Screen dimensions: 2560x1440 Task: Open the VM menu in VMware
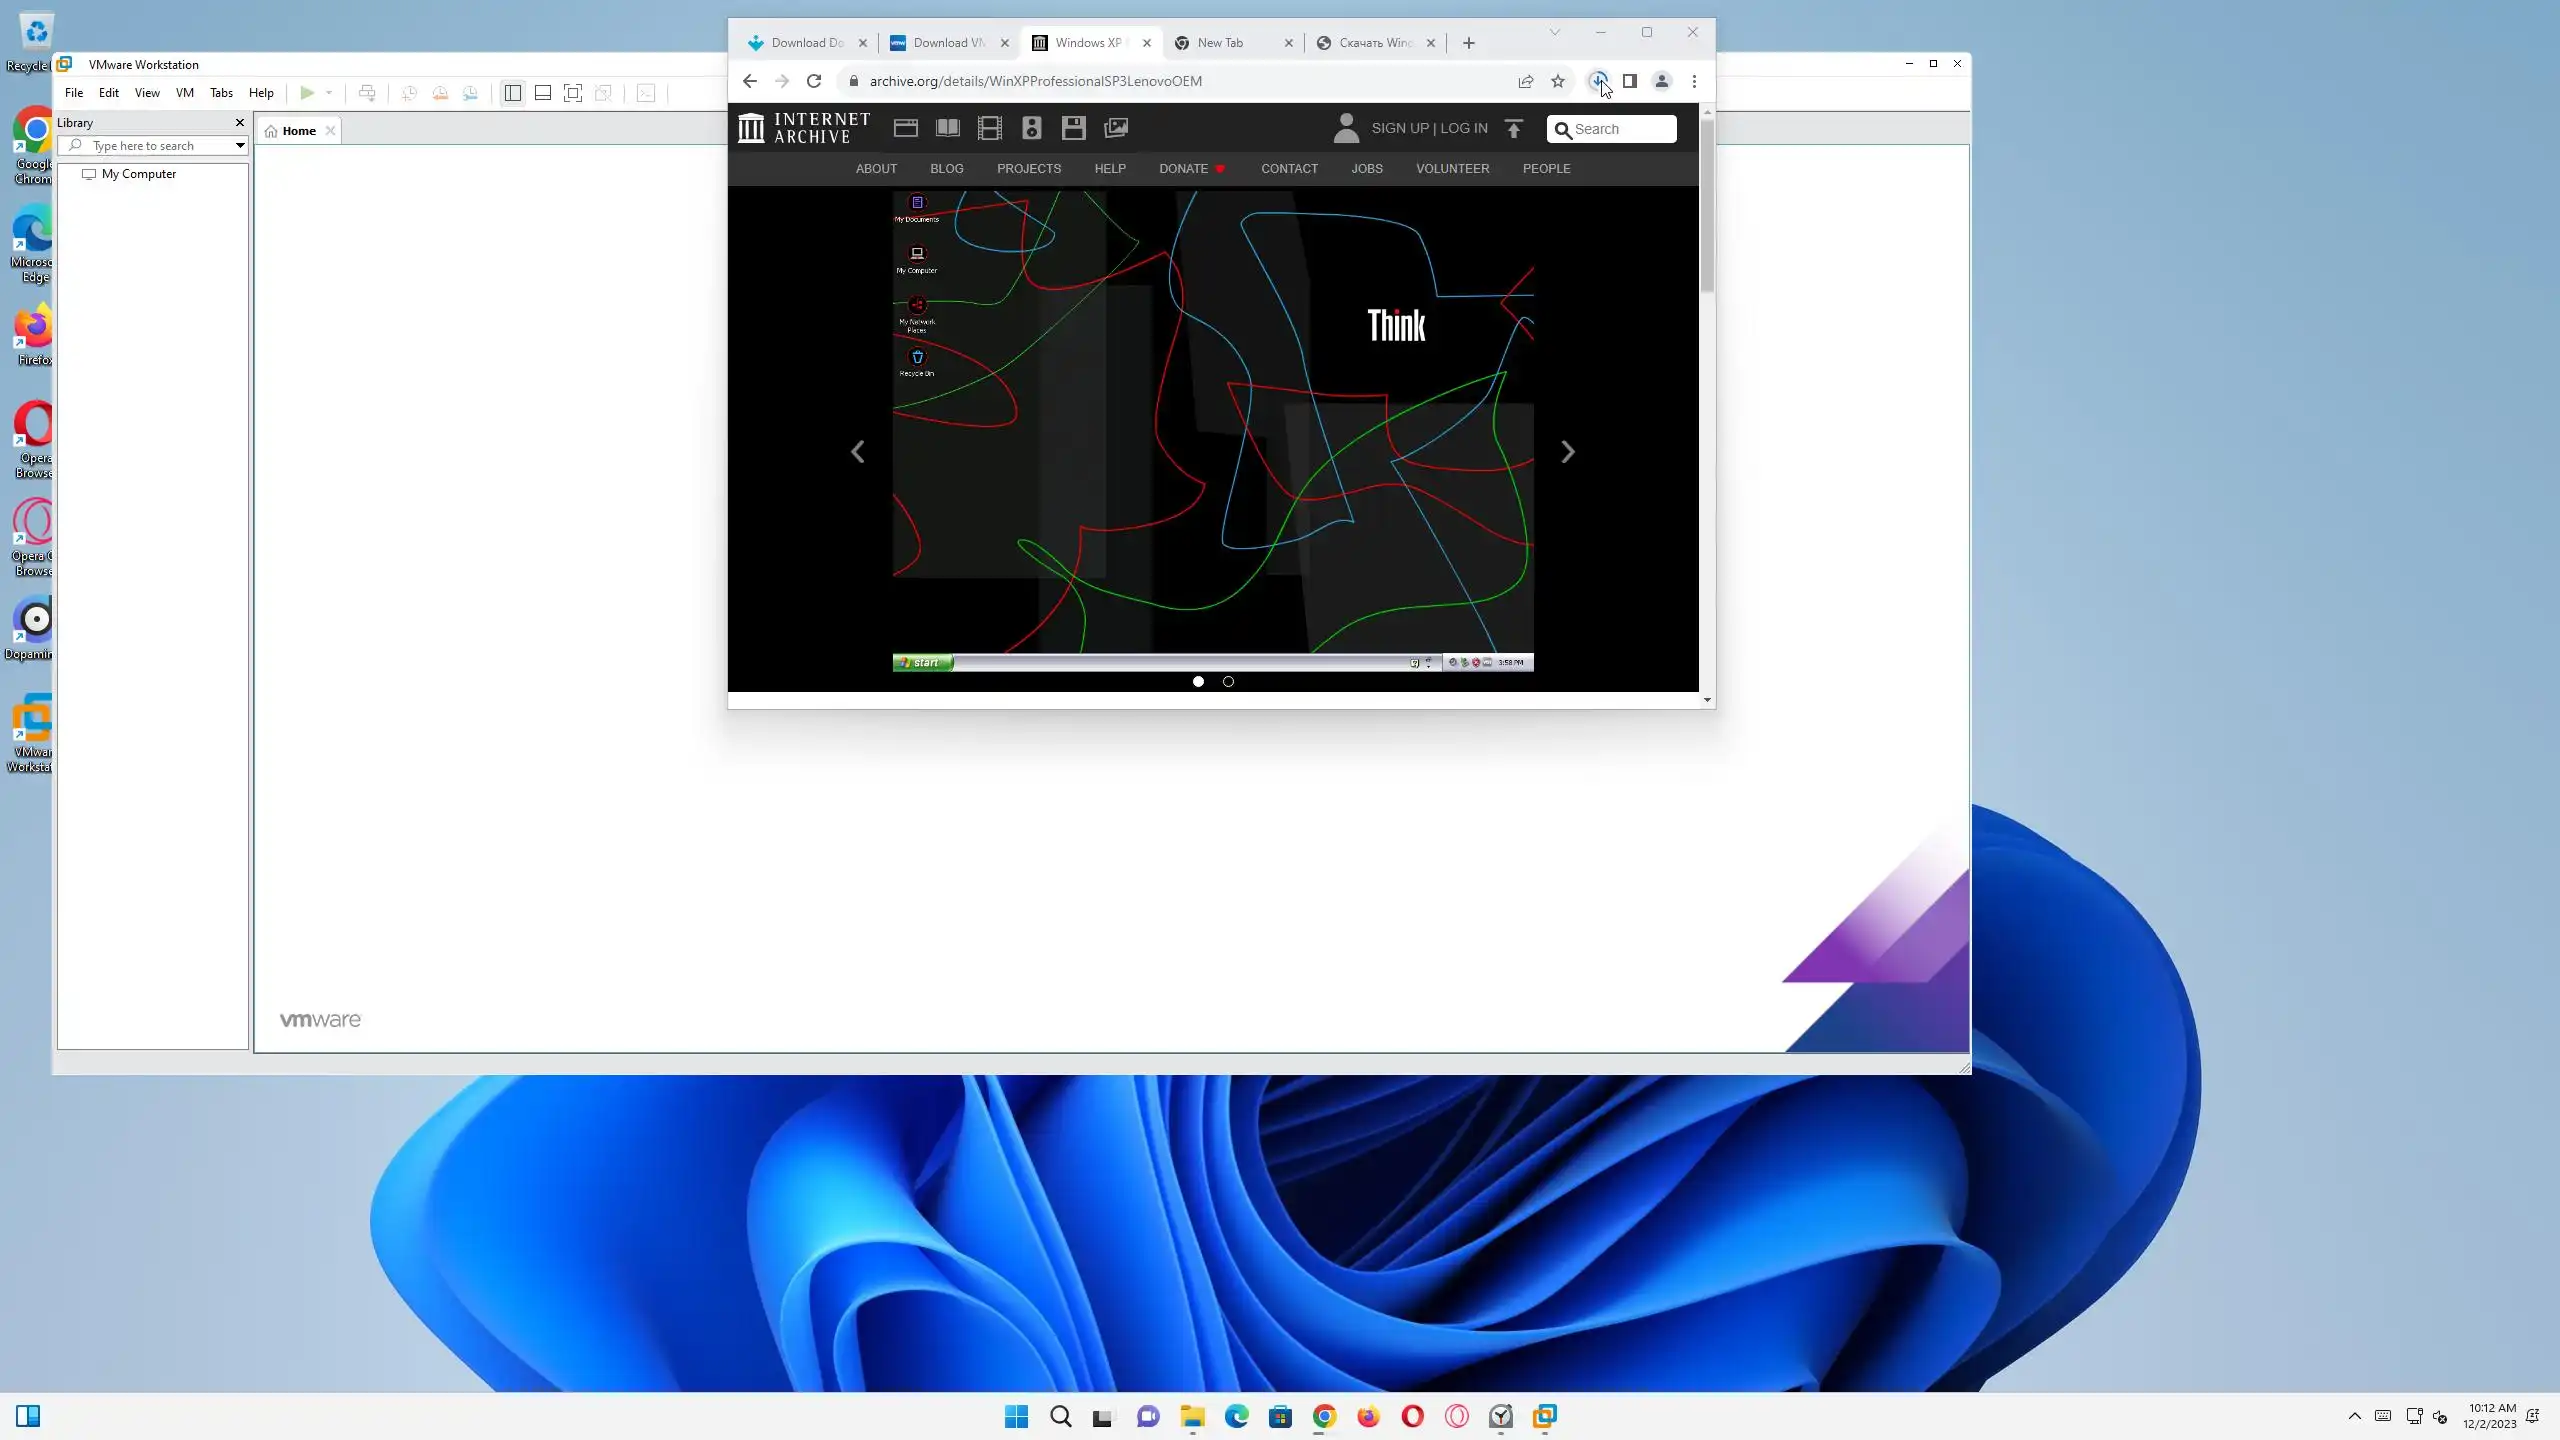(184, 93)
